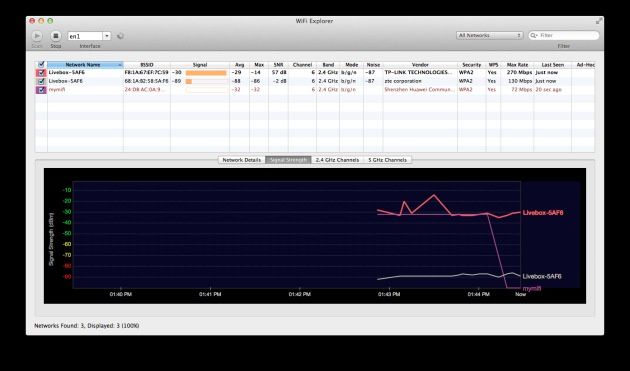
Task: Sort by the BSSID column header
Action: pyautogui.click(x=147, y=65)
